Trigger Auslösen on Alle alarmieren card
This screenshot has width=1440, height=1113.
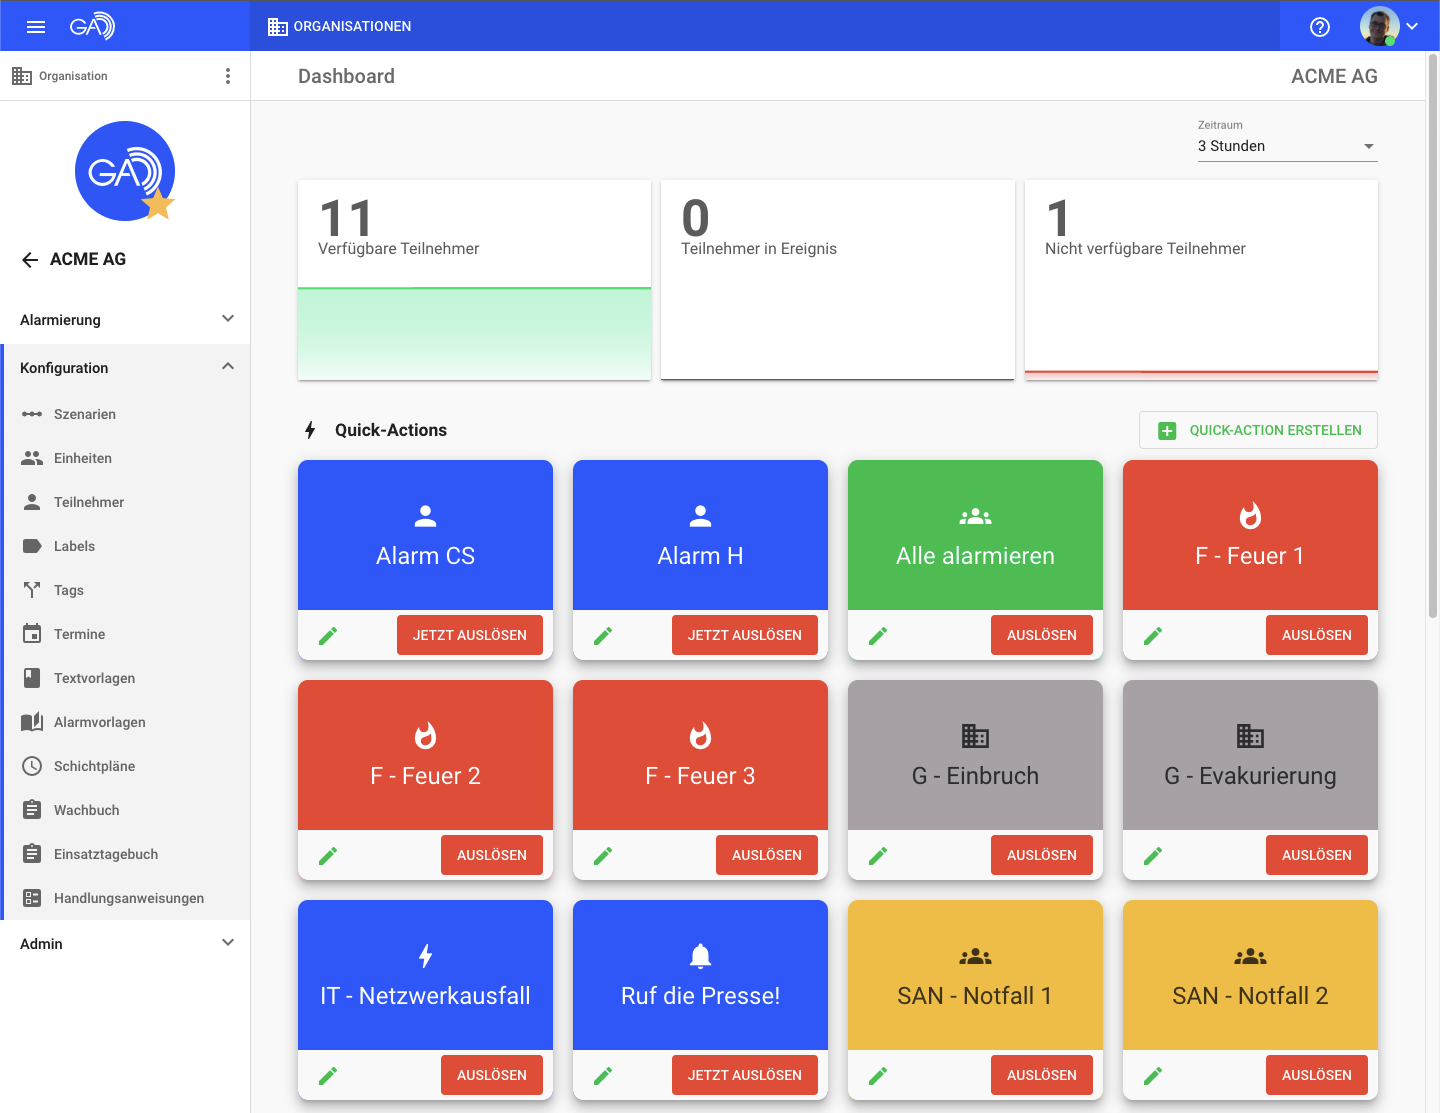(x=1041, y=635)
